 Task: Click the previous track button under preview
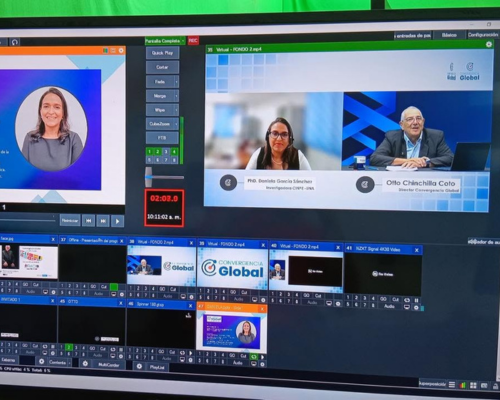pos(89,221)
